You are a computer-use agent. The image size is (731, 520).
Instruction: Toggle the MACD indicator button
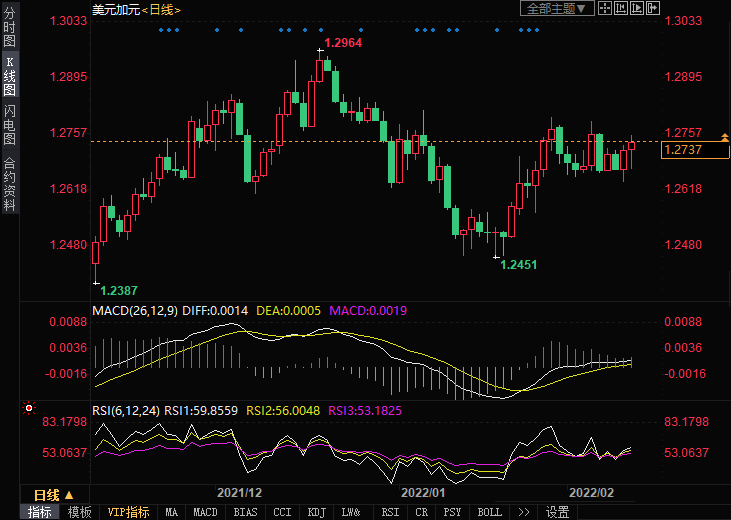coord(205,512)
